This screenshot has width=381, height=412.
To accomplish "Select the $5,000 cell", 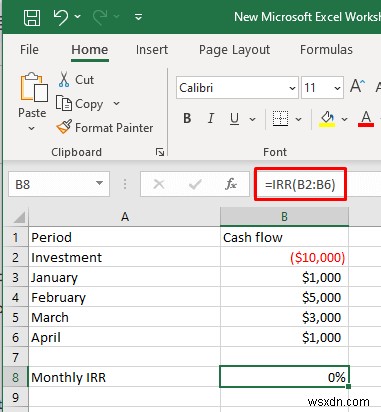I will point(284,297).
